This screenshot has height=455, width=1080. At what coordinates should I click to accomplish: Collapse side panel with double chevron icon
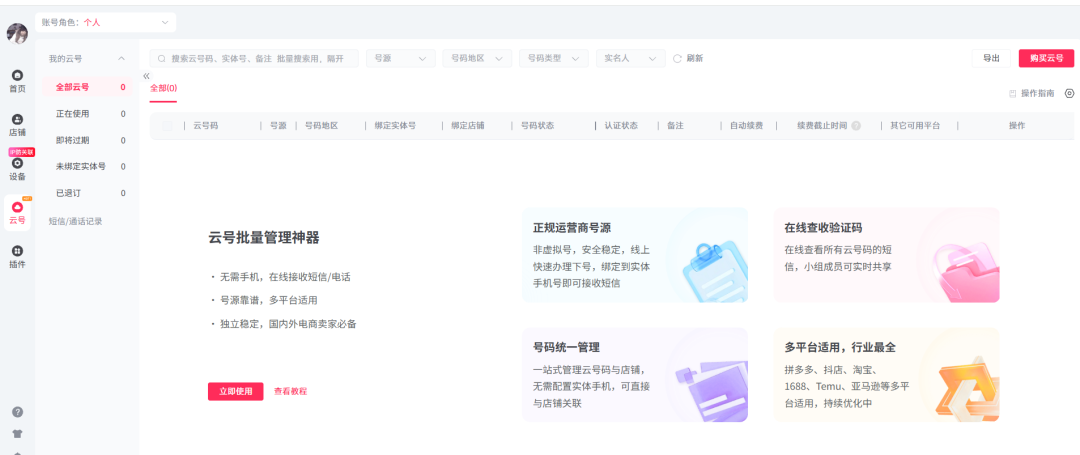(146, 76)
